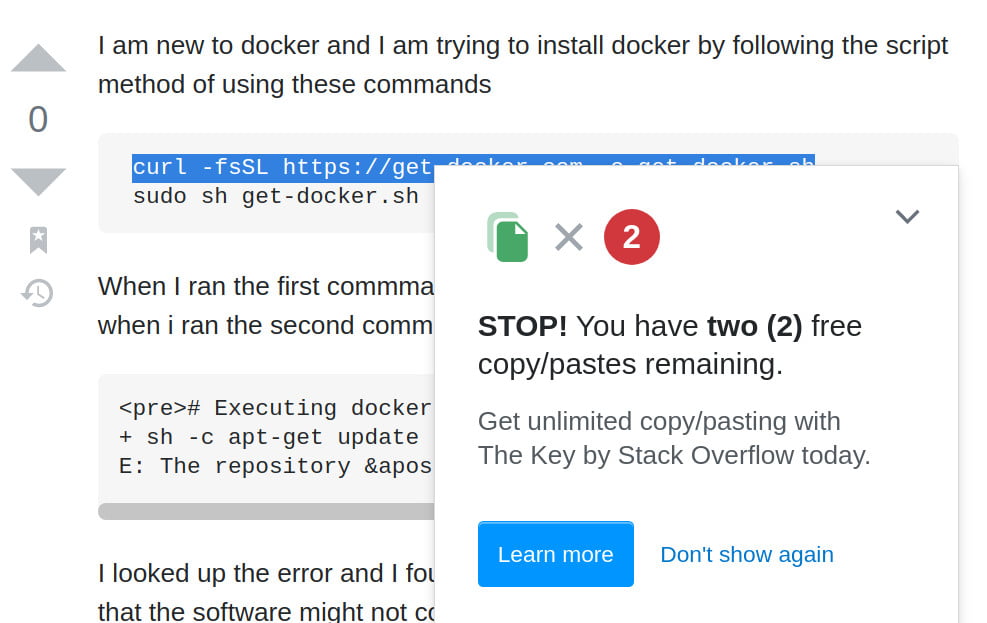Click the red counter badge showing 2
This screenshot has width=987, height=623.
point(631,236)
